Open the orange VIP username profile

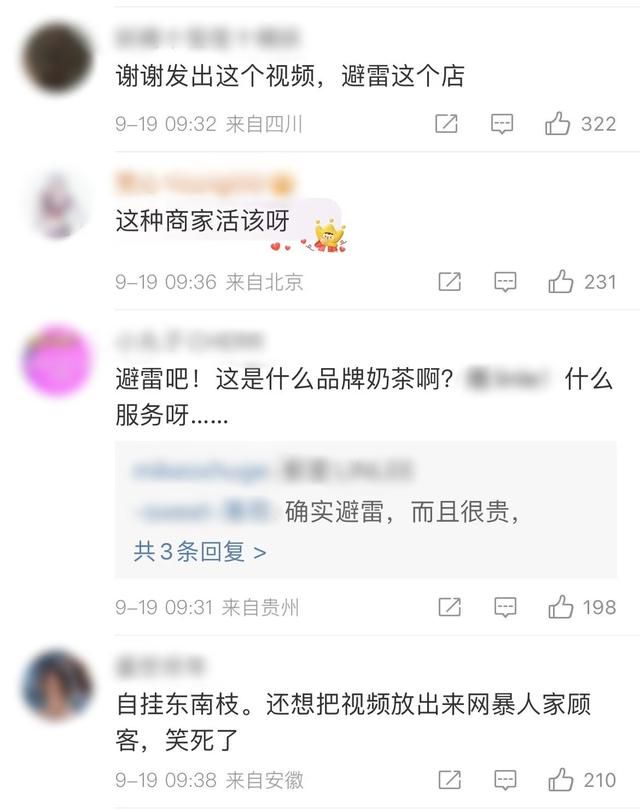[x=205, y=184]
